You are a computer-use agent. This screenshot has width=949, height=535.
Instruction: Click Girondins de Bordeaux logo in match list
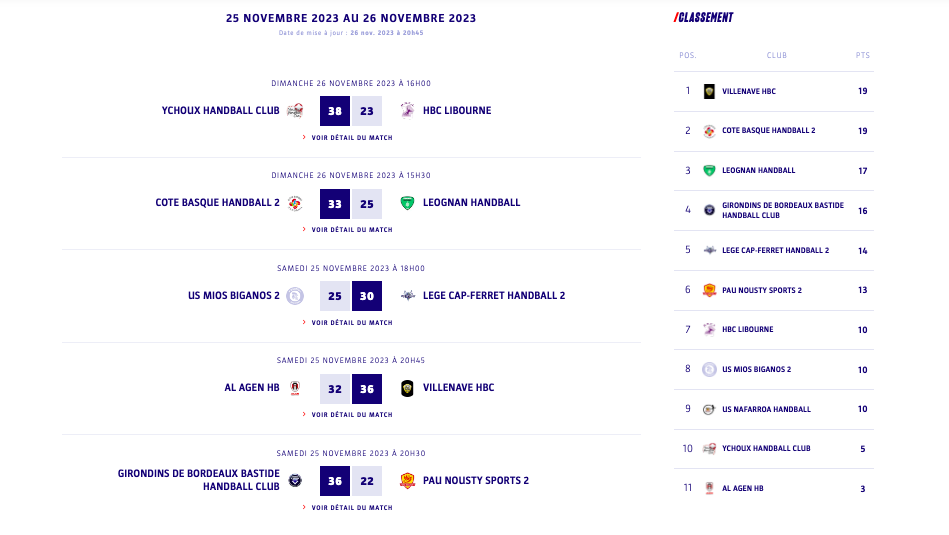click(x=295, y=481)
